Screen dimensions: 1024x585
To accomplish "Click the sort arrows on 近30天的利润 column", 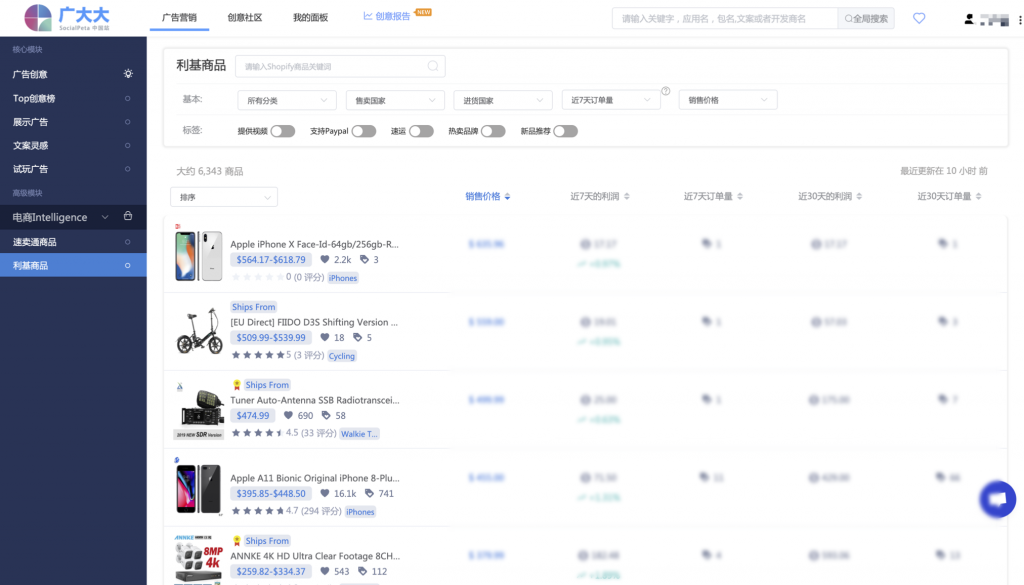I will pos(859,197).
